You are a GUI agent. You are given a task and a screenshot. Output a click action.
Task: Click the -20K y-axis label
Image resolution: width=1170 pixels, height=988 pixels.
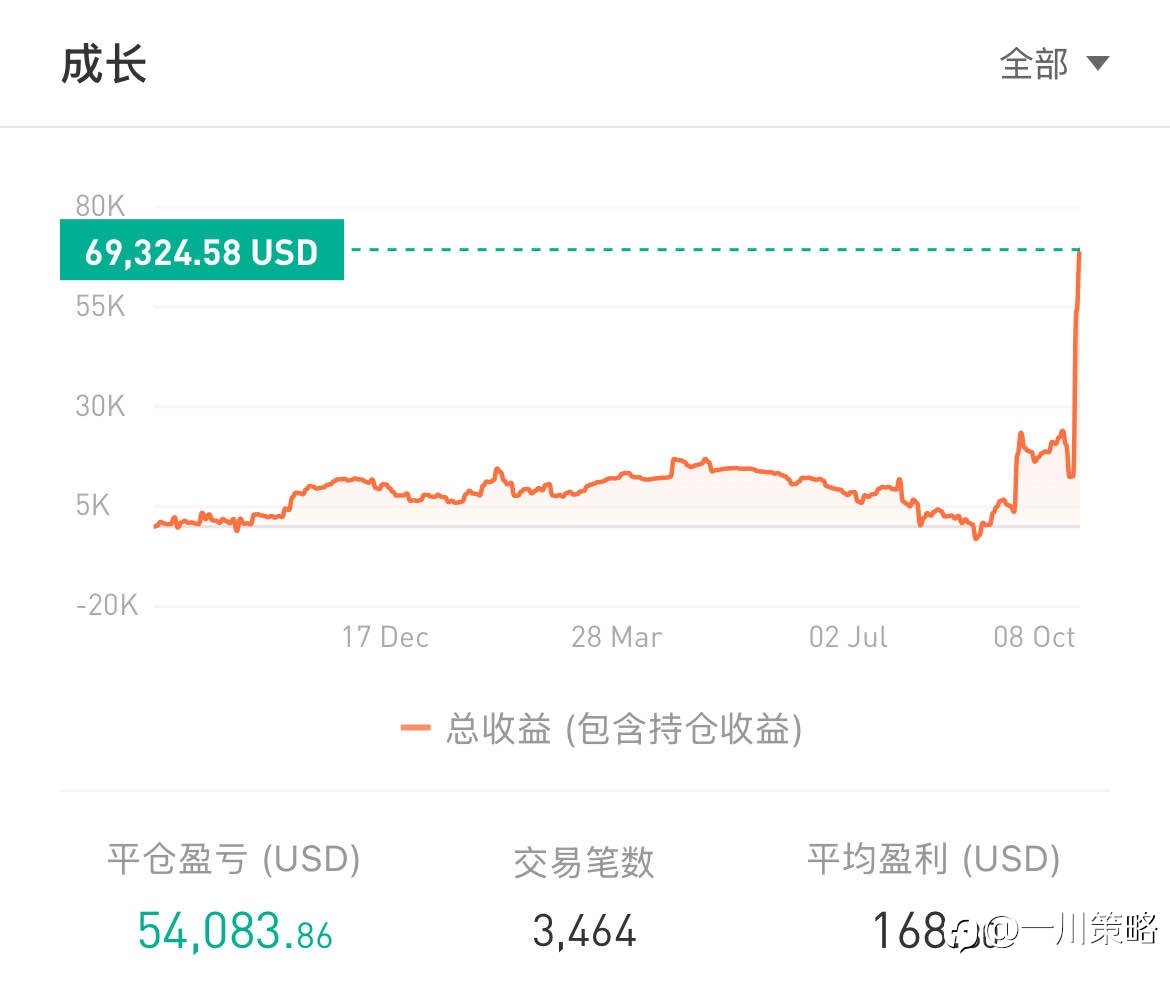107,605
